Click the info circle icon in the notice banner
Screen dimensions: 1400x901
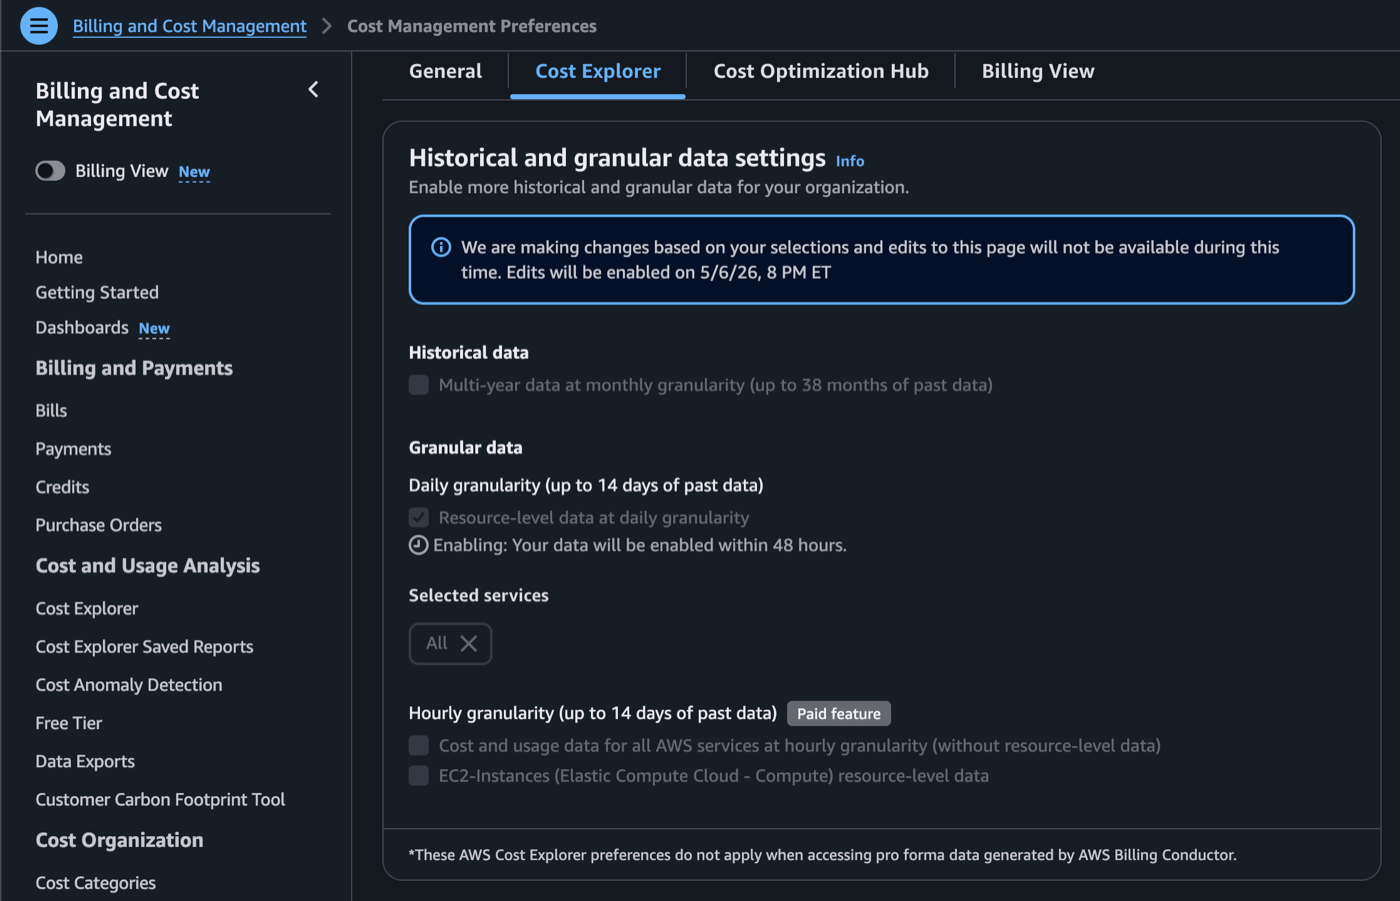pyautogui.click(x=441, y=247)
